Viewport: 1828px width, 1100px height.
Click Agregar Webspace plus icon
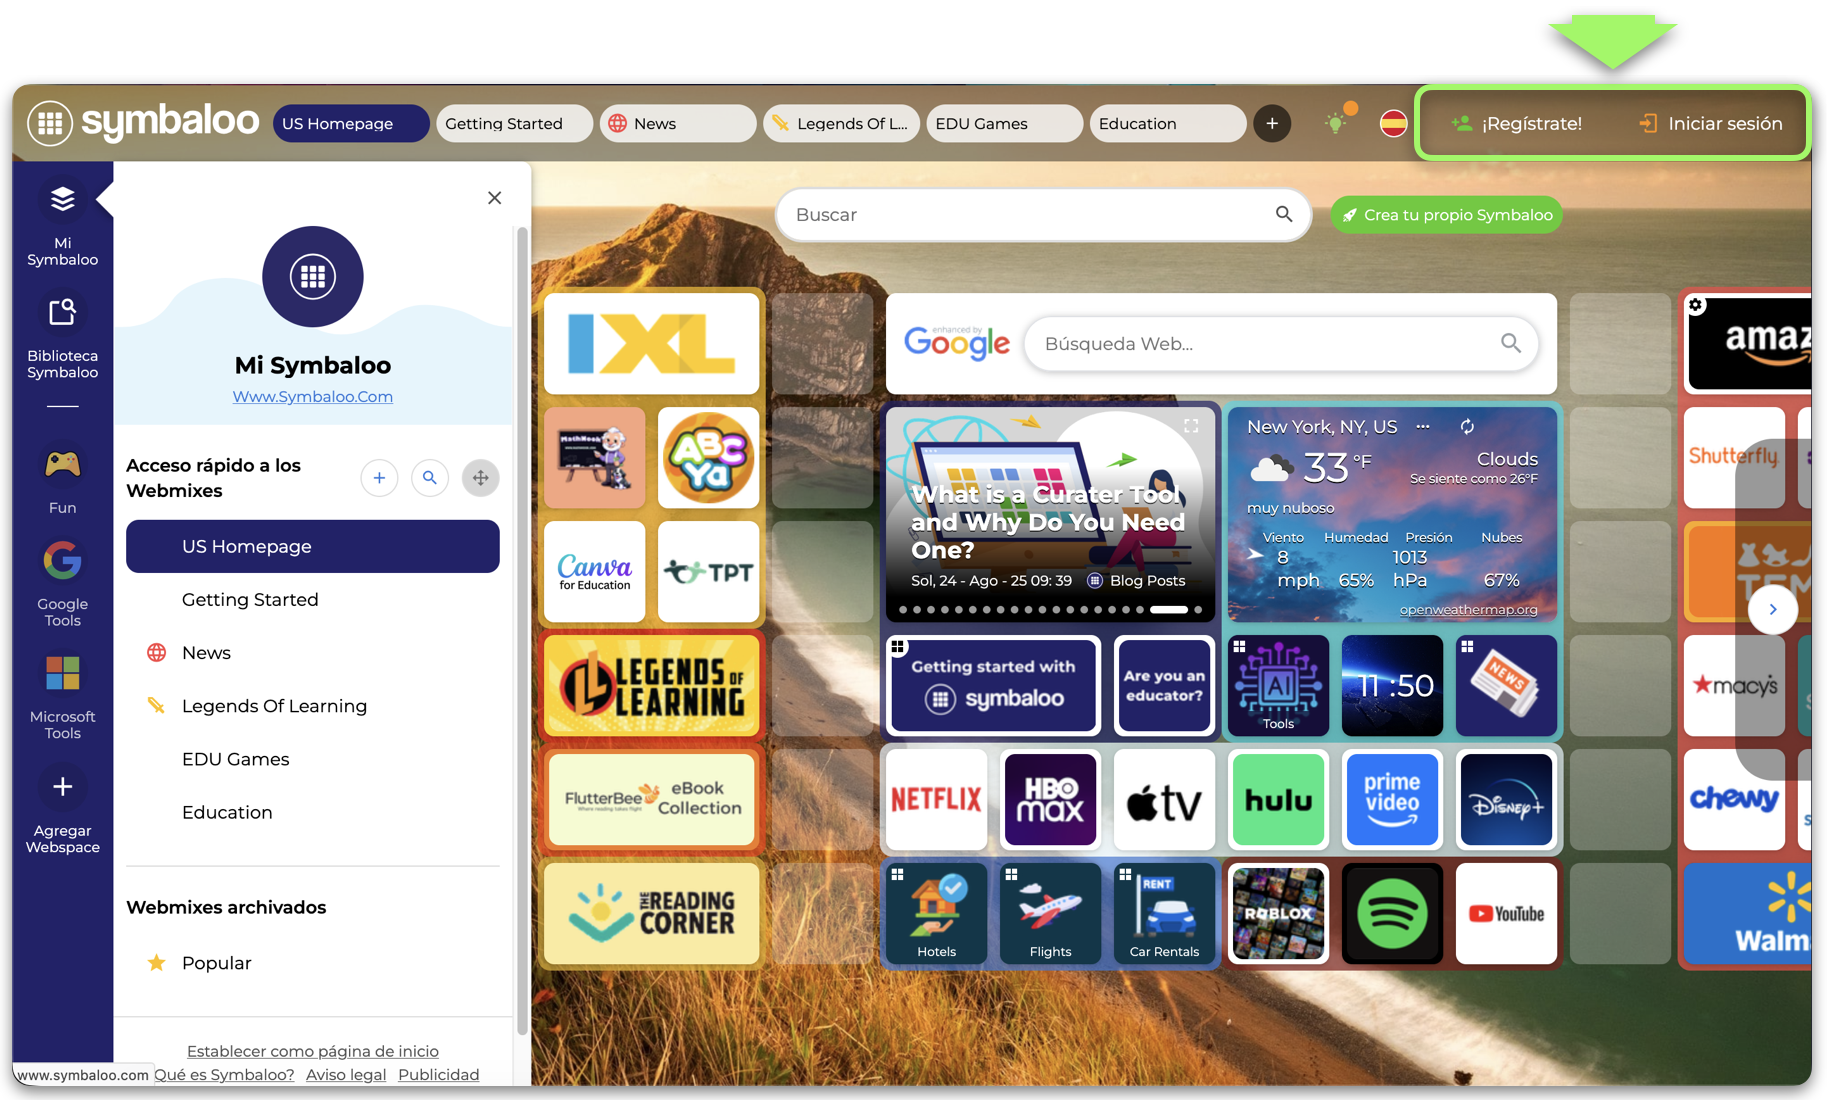62,787
